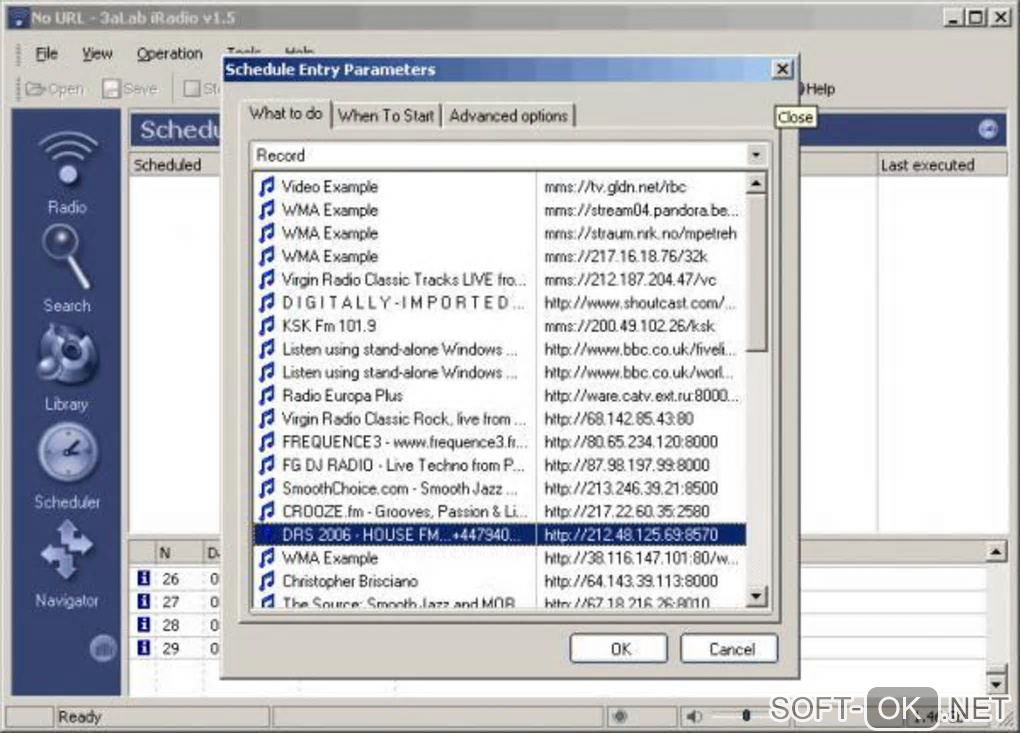The image size is (1020, 733).
Task: Click URL http://68.142.85.43:80
Action: click(619, 419)
